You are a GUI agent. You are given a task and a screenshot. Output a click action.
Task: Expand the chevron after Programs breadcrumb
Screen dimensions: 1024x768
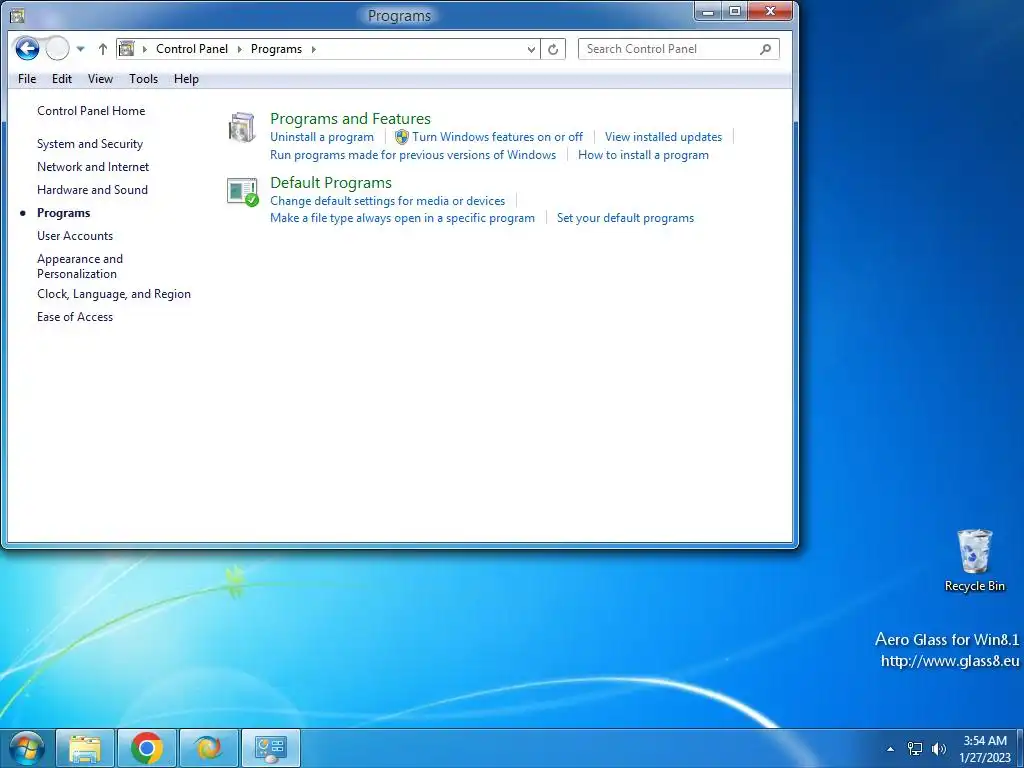tap(313, 49)
